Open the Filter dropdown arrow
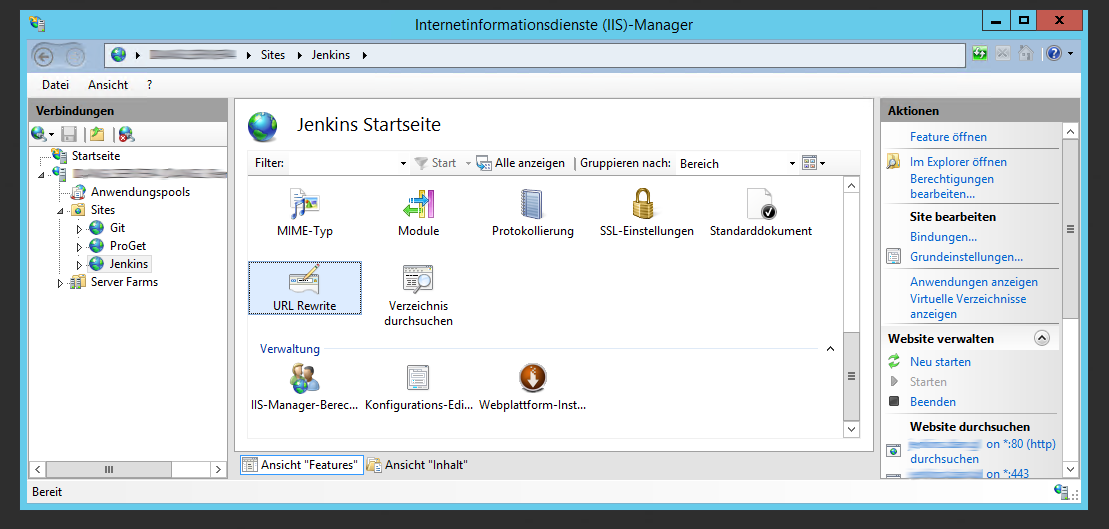1109x529 pixels. pos(403,163)
